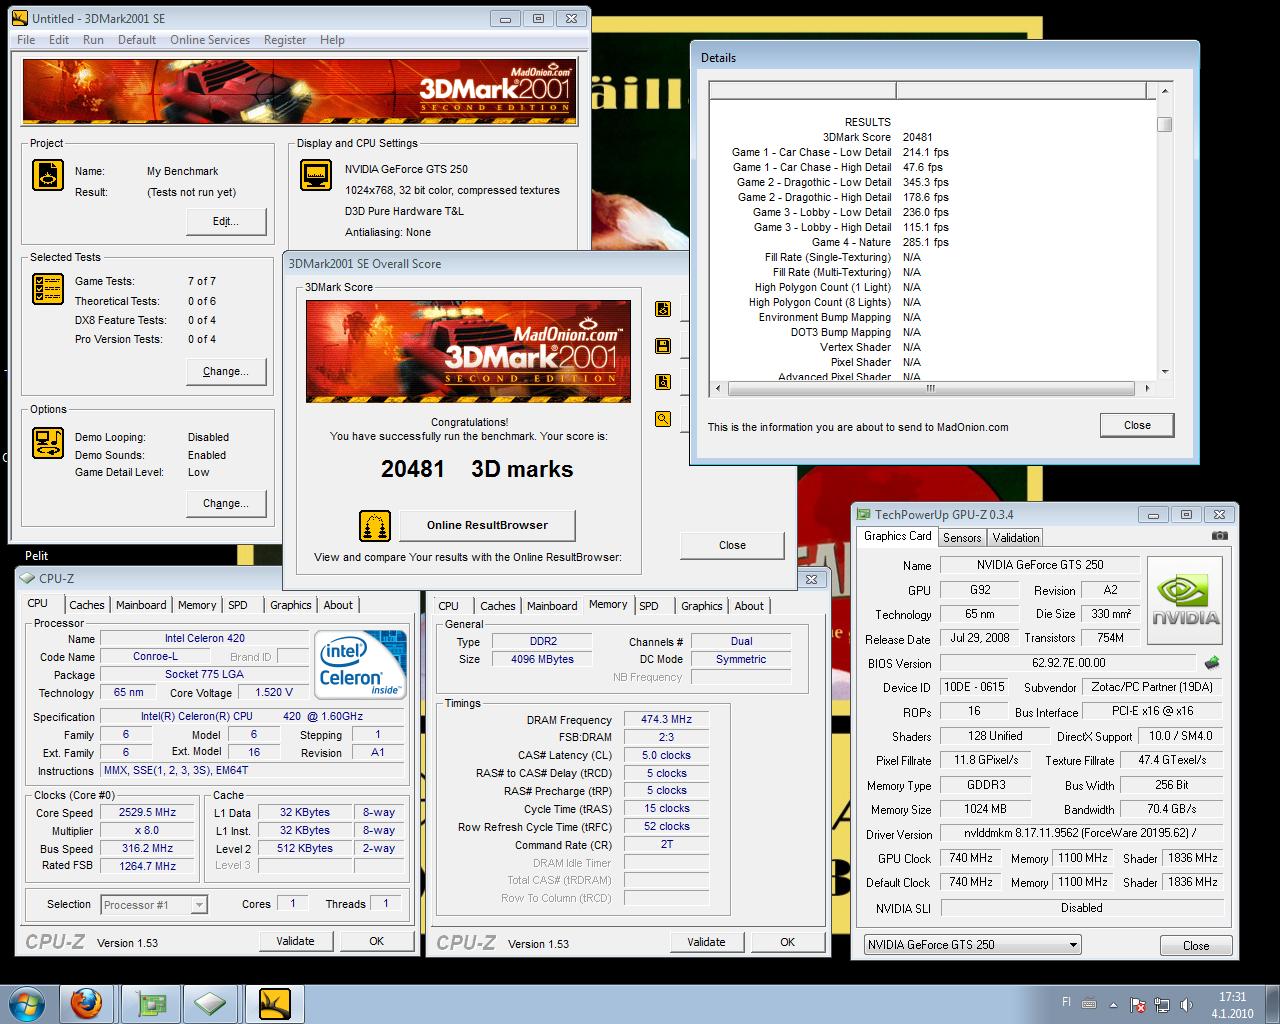Close the 3DMark2001 Overall Score dialog

pos(732,545)
